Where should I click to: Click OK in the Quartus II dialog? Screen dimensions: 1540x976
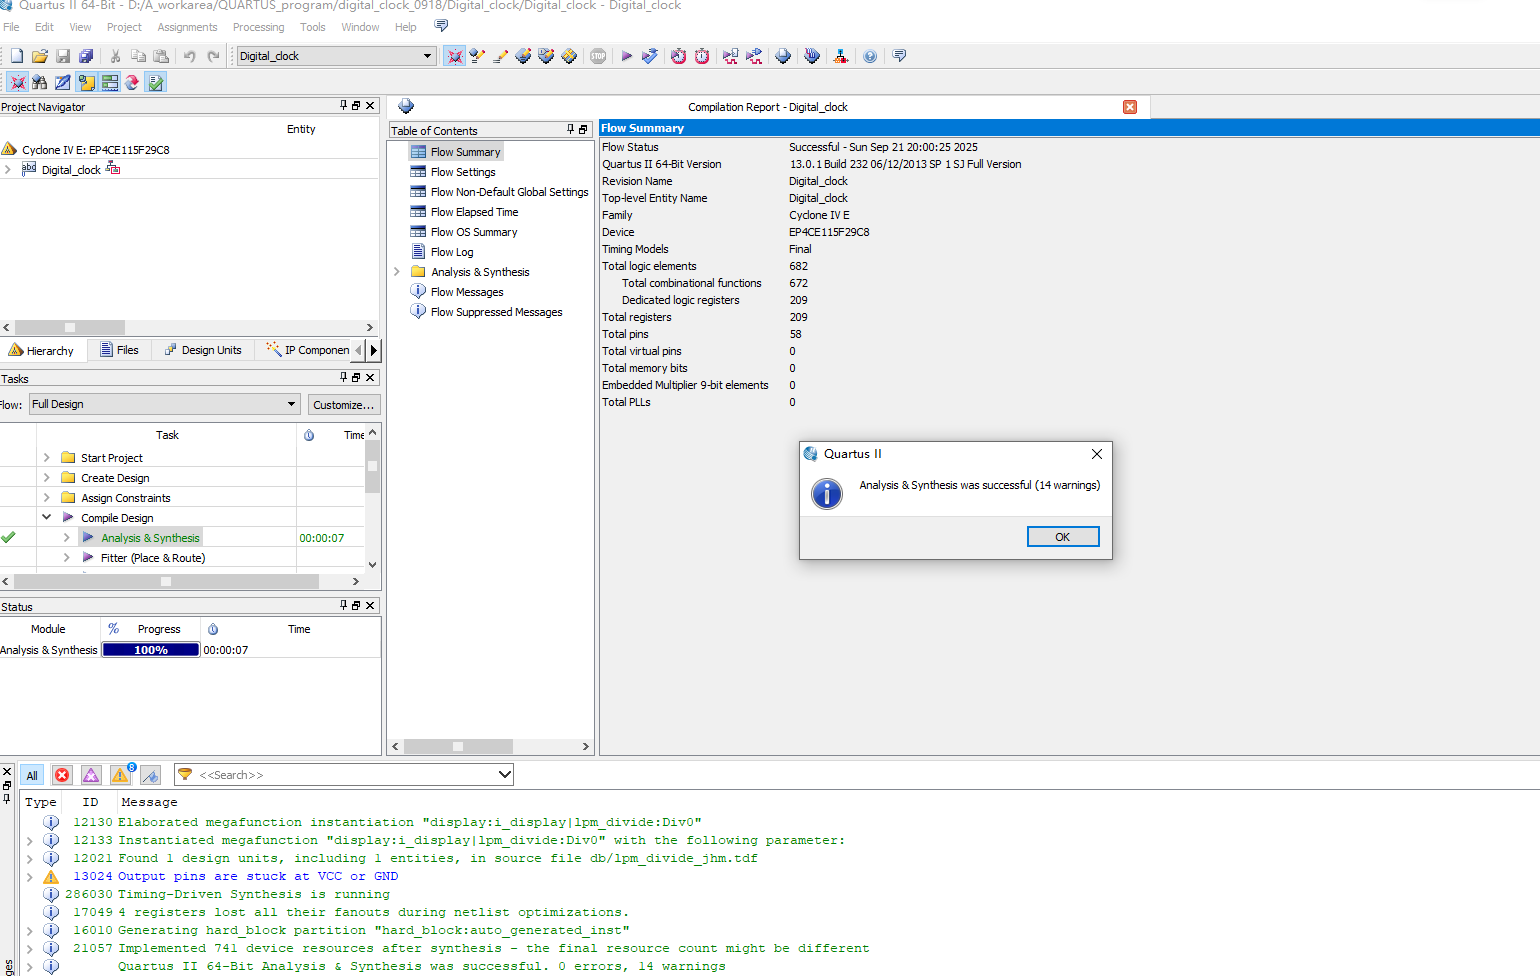[x=1063, y=537]
